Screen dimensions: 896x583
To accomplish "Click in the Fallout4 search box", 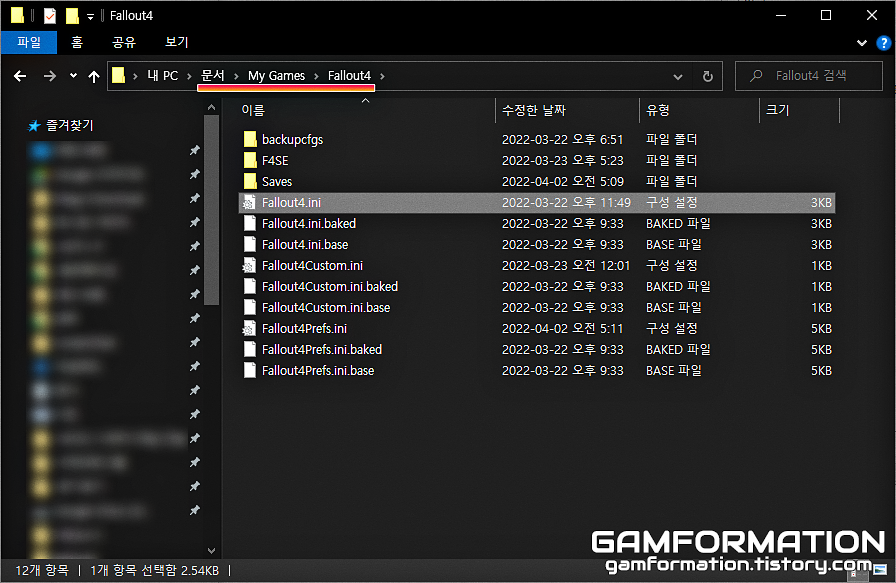I will pos(809,76).
